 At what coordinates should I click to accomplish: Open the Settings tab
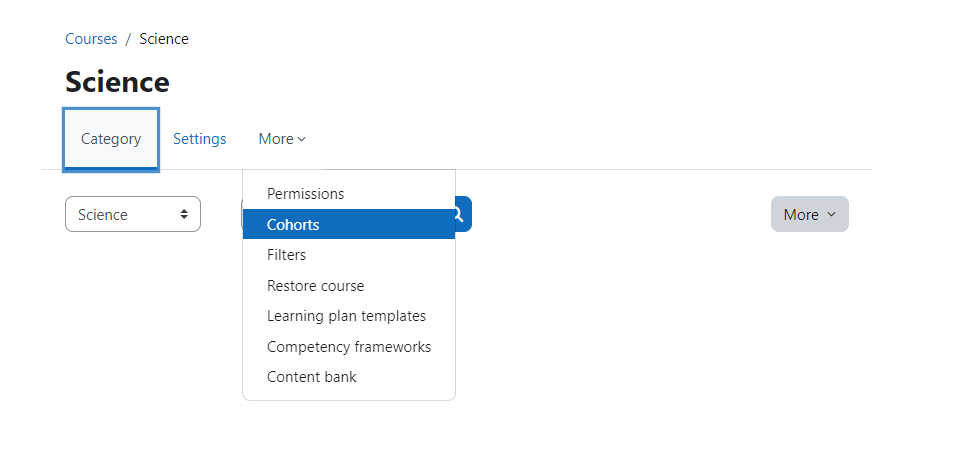tap(199, 139)
